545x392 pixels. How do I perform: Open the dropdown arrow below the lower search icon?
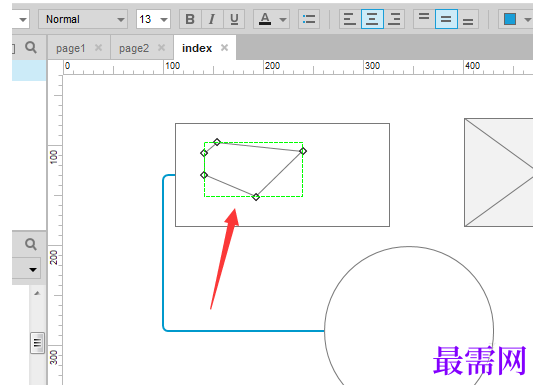point(33,269)
